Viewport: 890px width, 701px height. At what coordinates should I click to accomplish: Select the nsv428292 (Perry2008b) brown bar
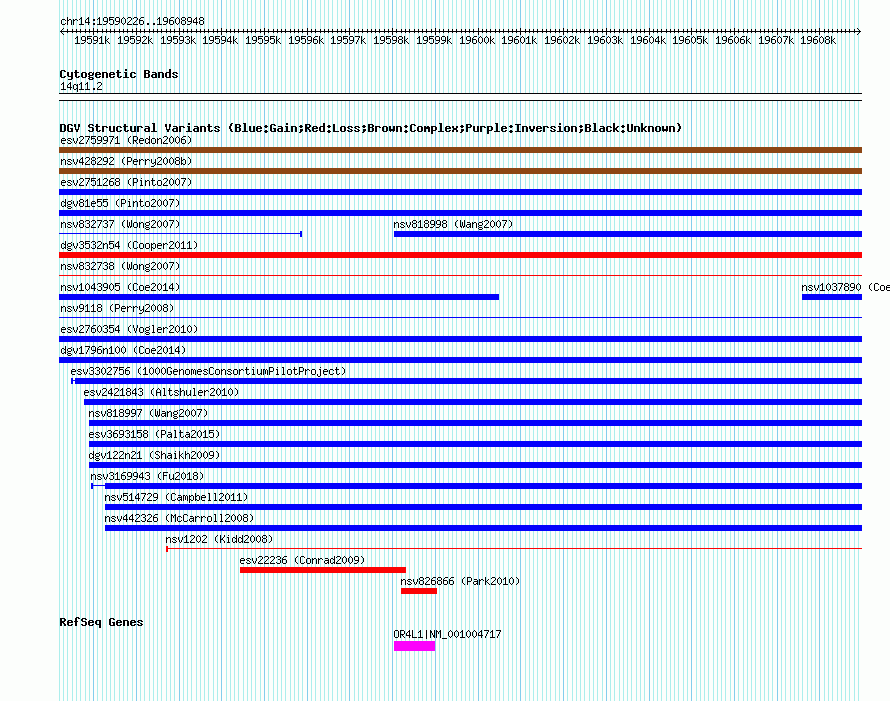point(460,171)
